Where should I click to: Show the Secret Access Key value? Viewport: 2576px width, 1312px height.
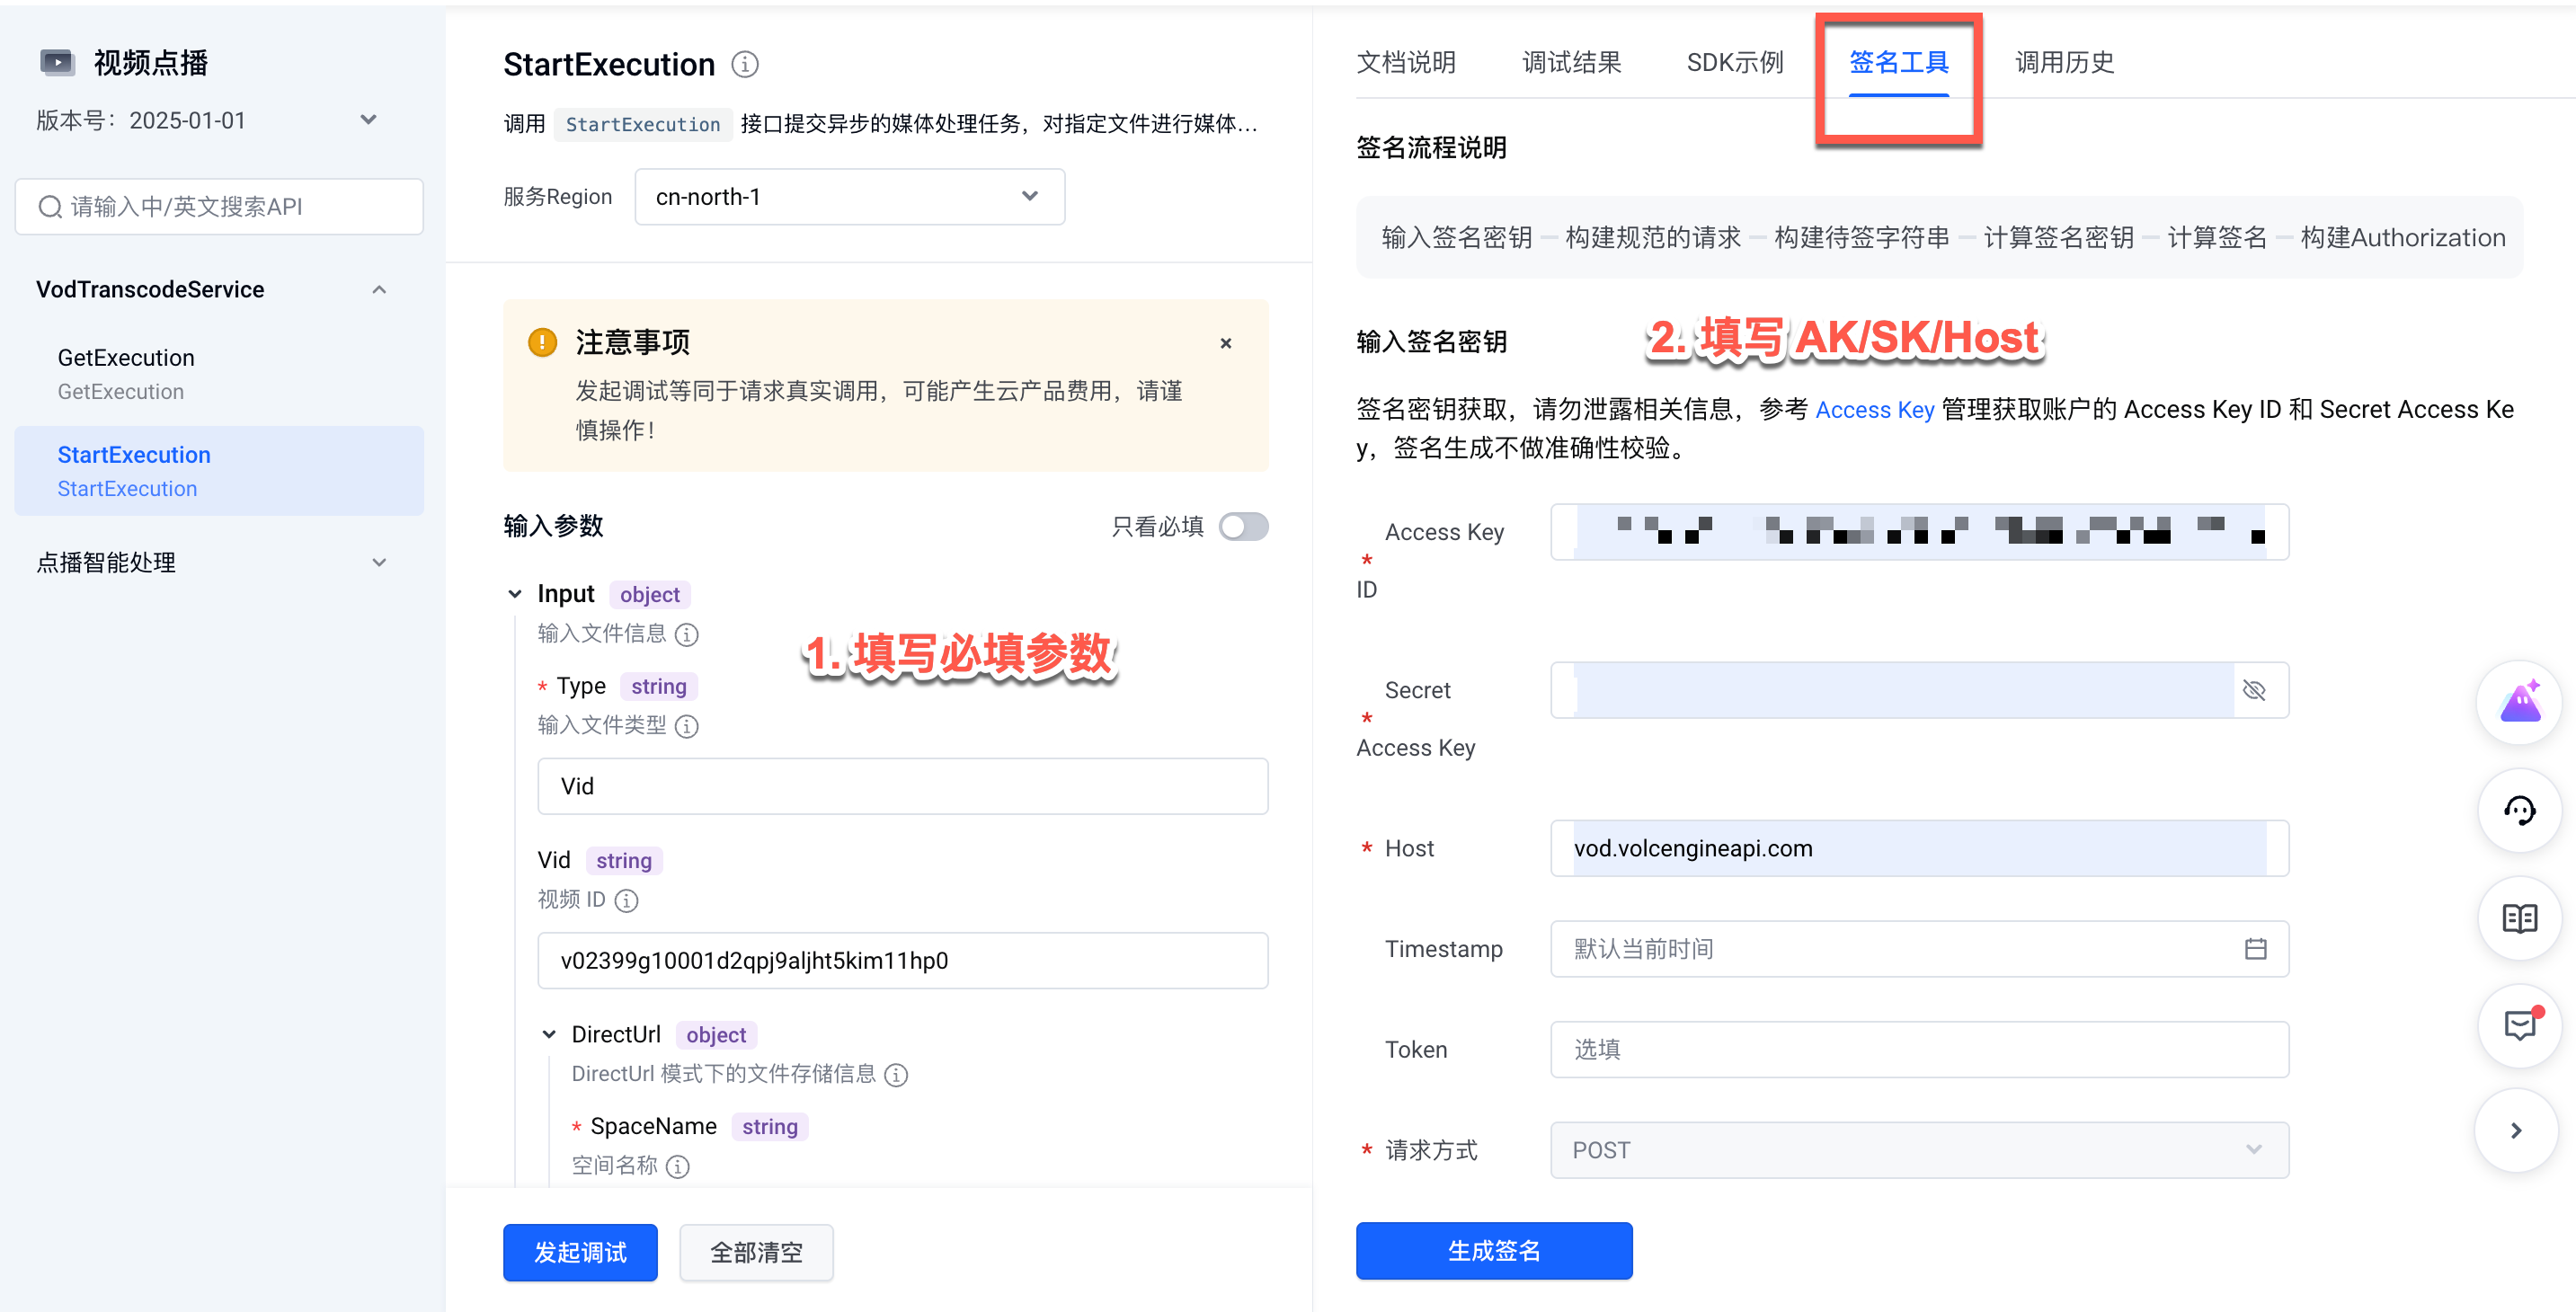pos(2254,691)
